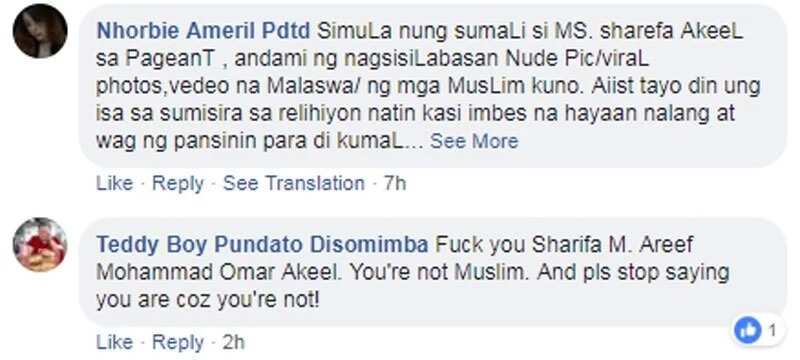Open Teddy Boy Pundato Disomimba's profile picture
This screenshot has width=800, height=360.
coord(40,245)
